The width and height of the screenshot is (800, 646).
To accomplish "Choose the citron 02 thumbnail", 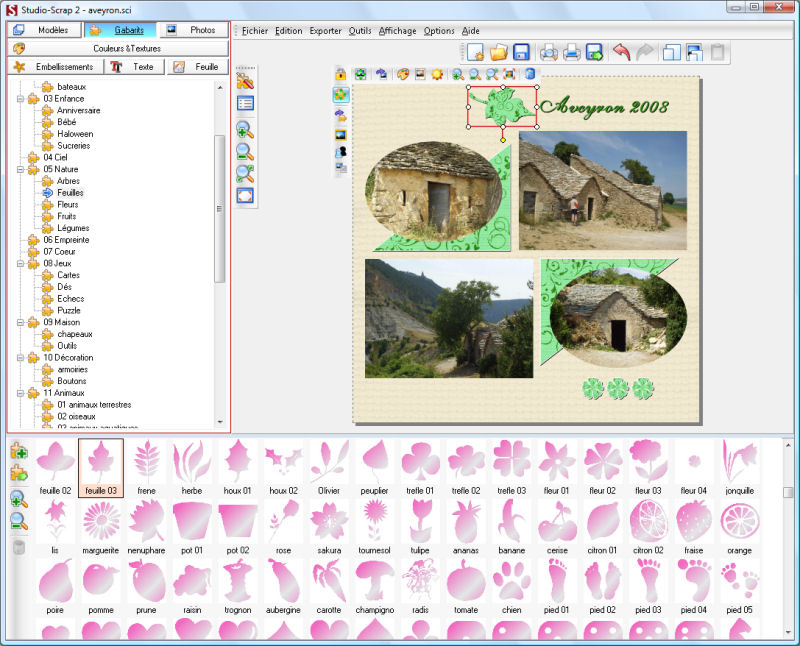I will pos(648,527).
